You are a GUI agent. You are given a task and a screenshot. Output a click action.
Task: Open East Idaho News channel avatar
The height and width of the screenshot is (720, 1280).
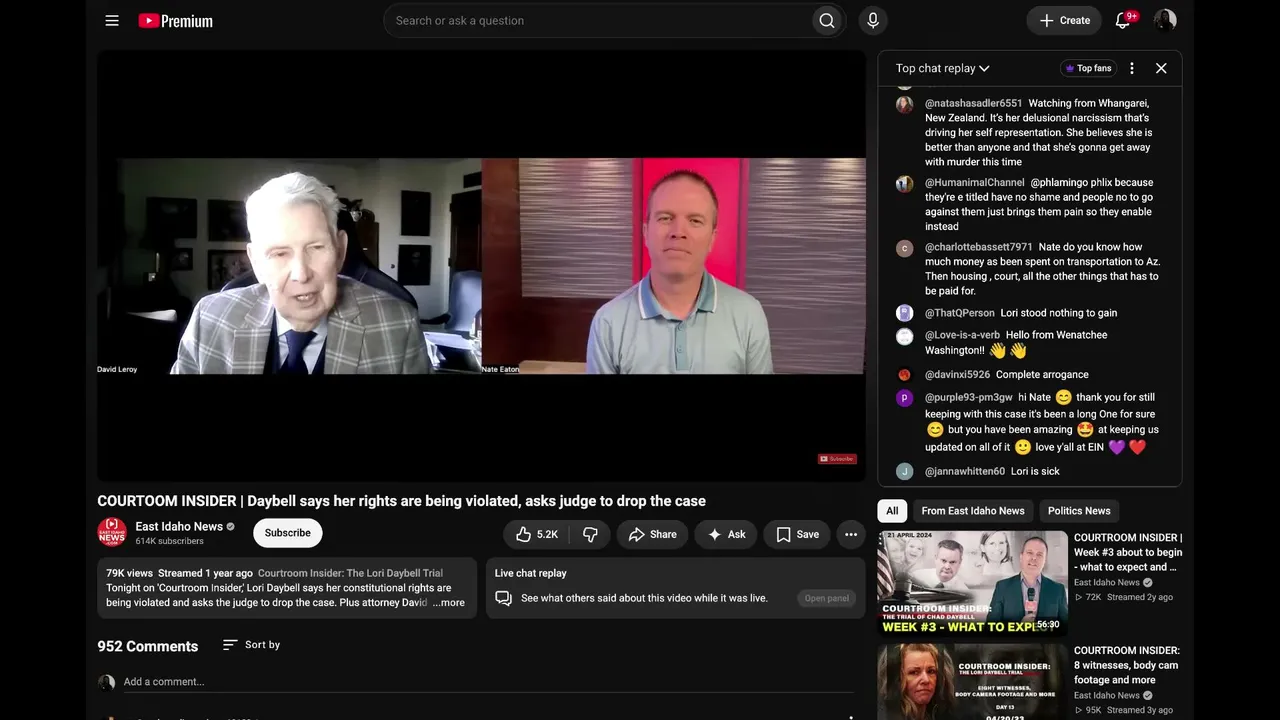[x=112, y=532]
